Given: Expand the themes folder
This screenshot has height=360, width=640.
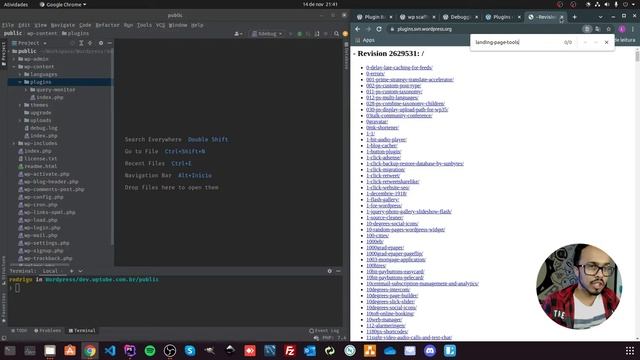Looking at the screenshot, I should [x=20, y=105].
